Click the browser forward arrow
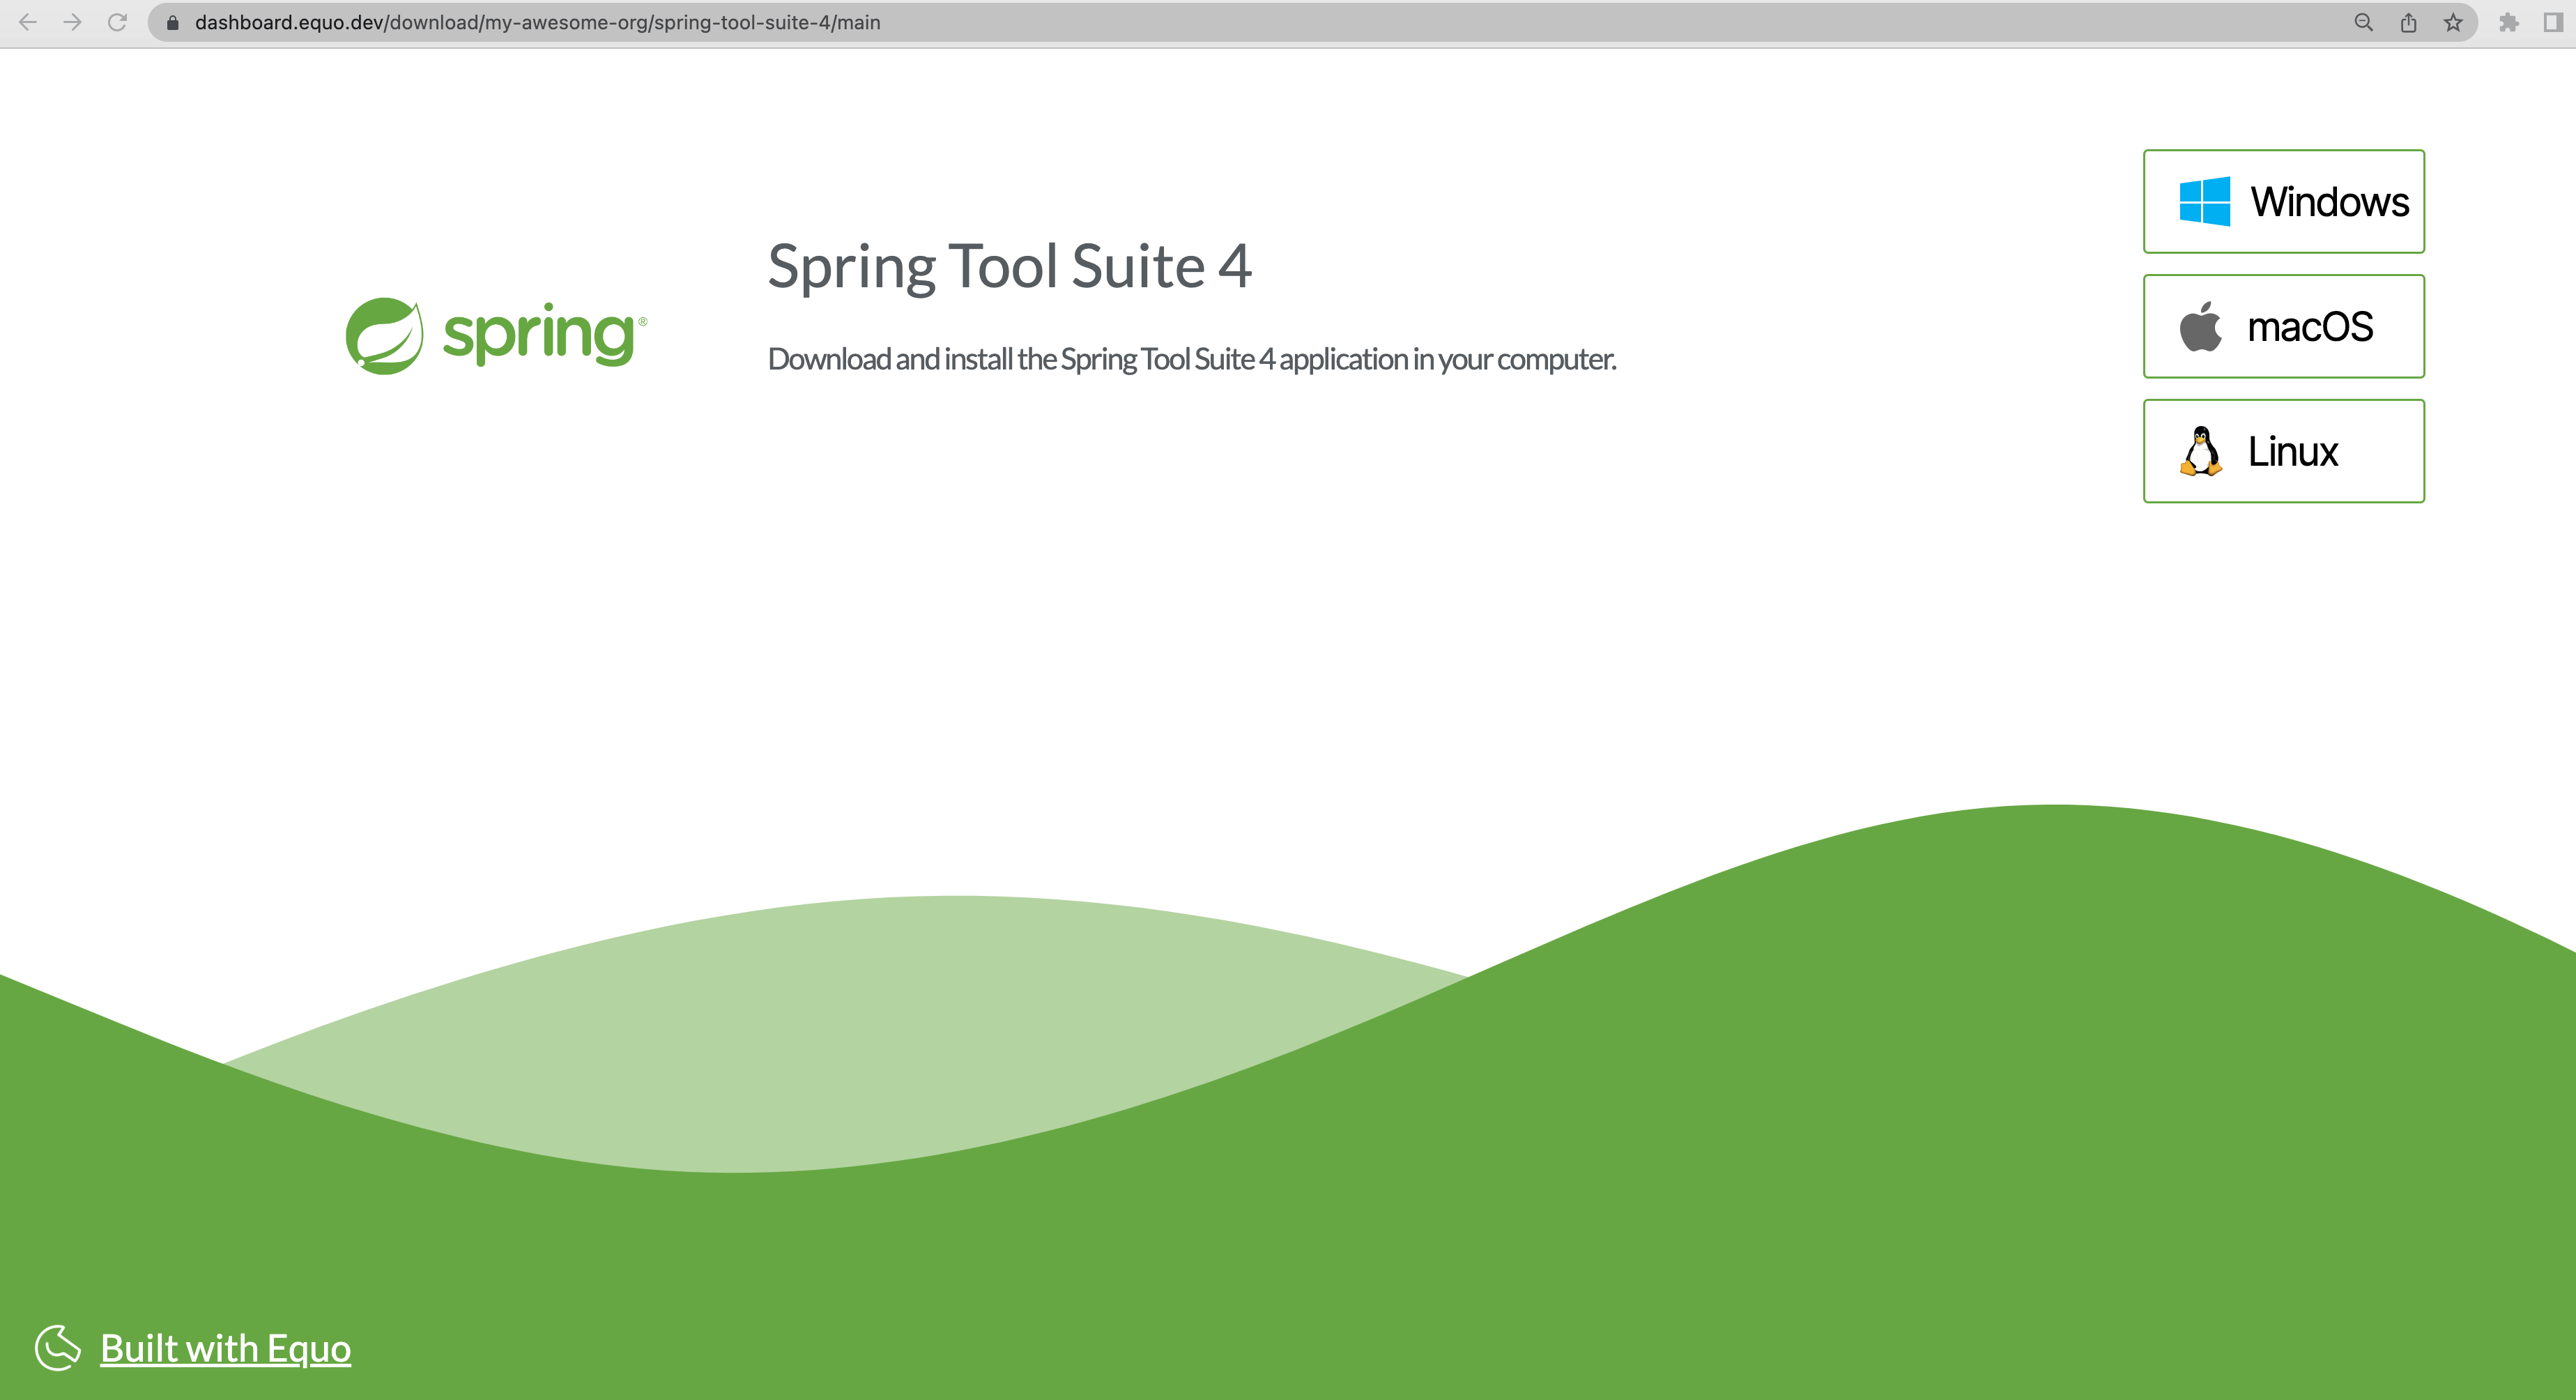Screen dimensions: 2576x1400 72,22
